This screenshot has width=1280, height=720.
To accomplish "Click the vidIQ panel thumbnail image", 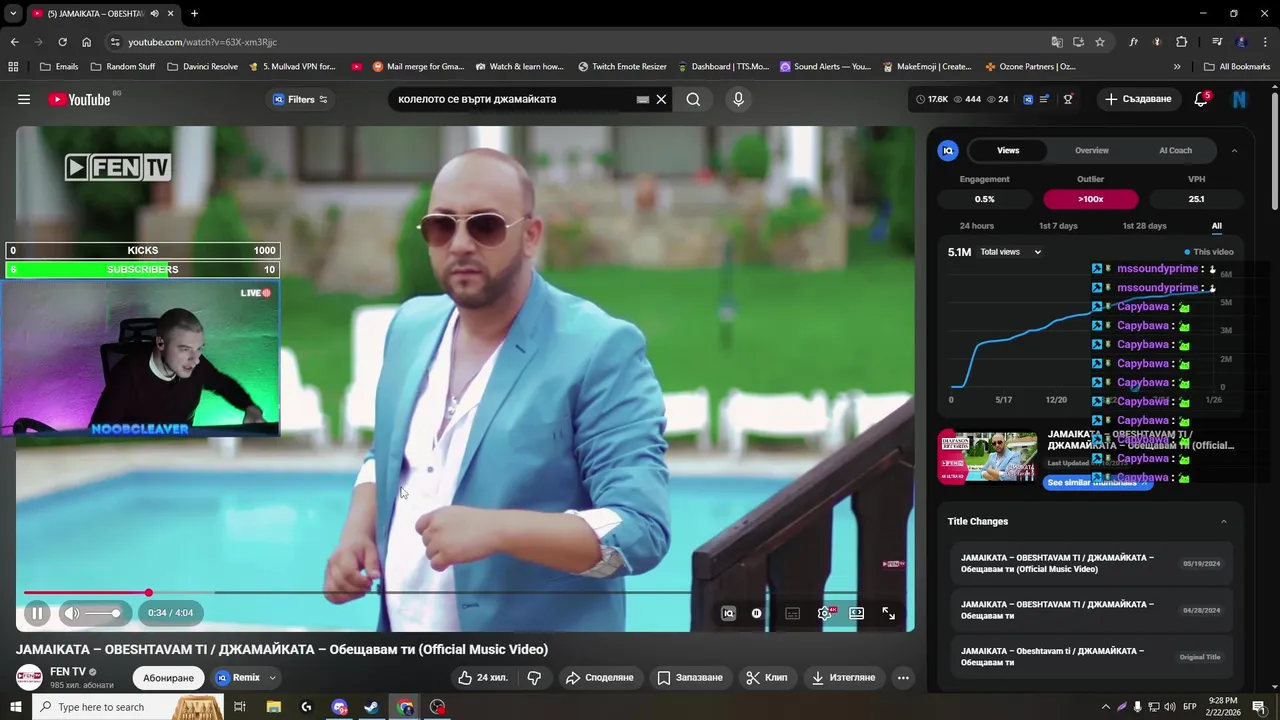I will point(988,456).
